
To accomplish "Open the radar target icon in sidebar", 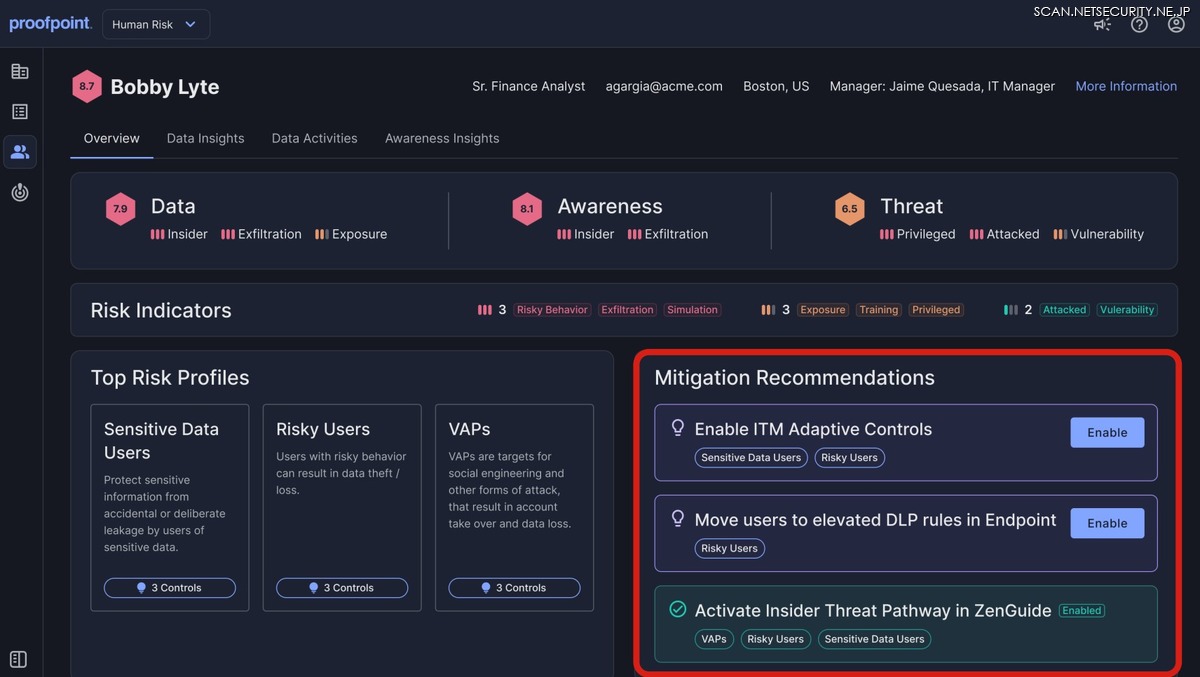I will point(20,193).
